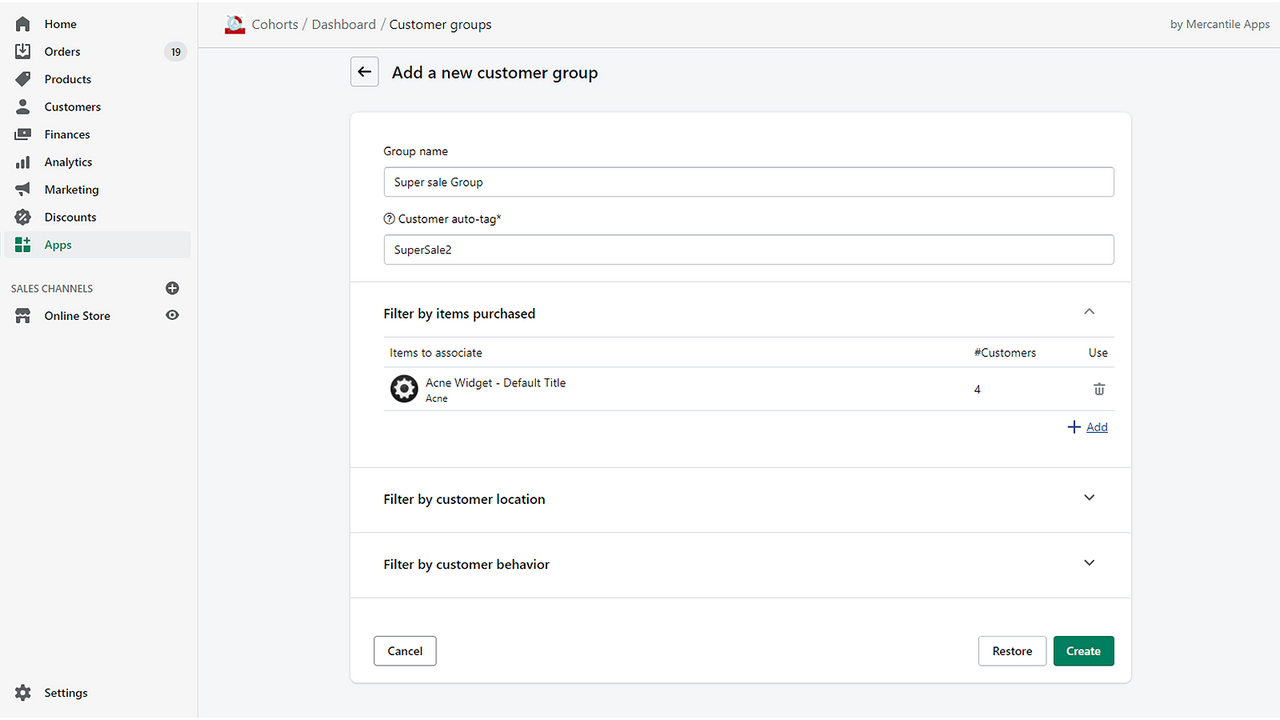
Task: Click the Home icon in sidebar
Action: coord(23,24)
